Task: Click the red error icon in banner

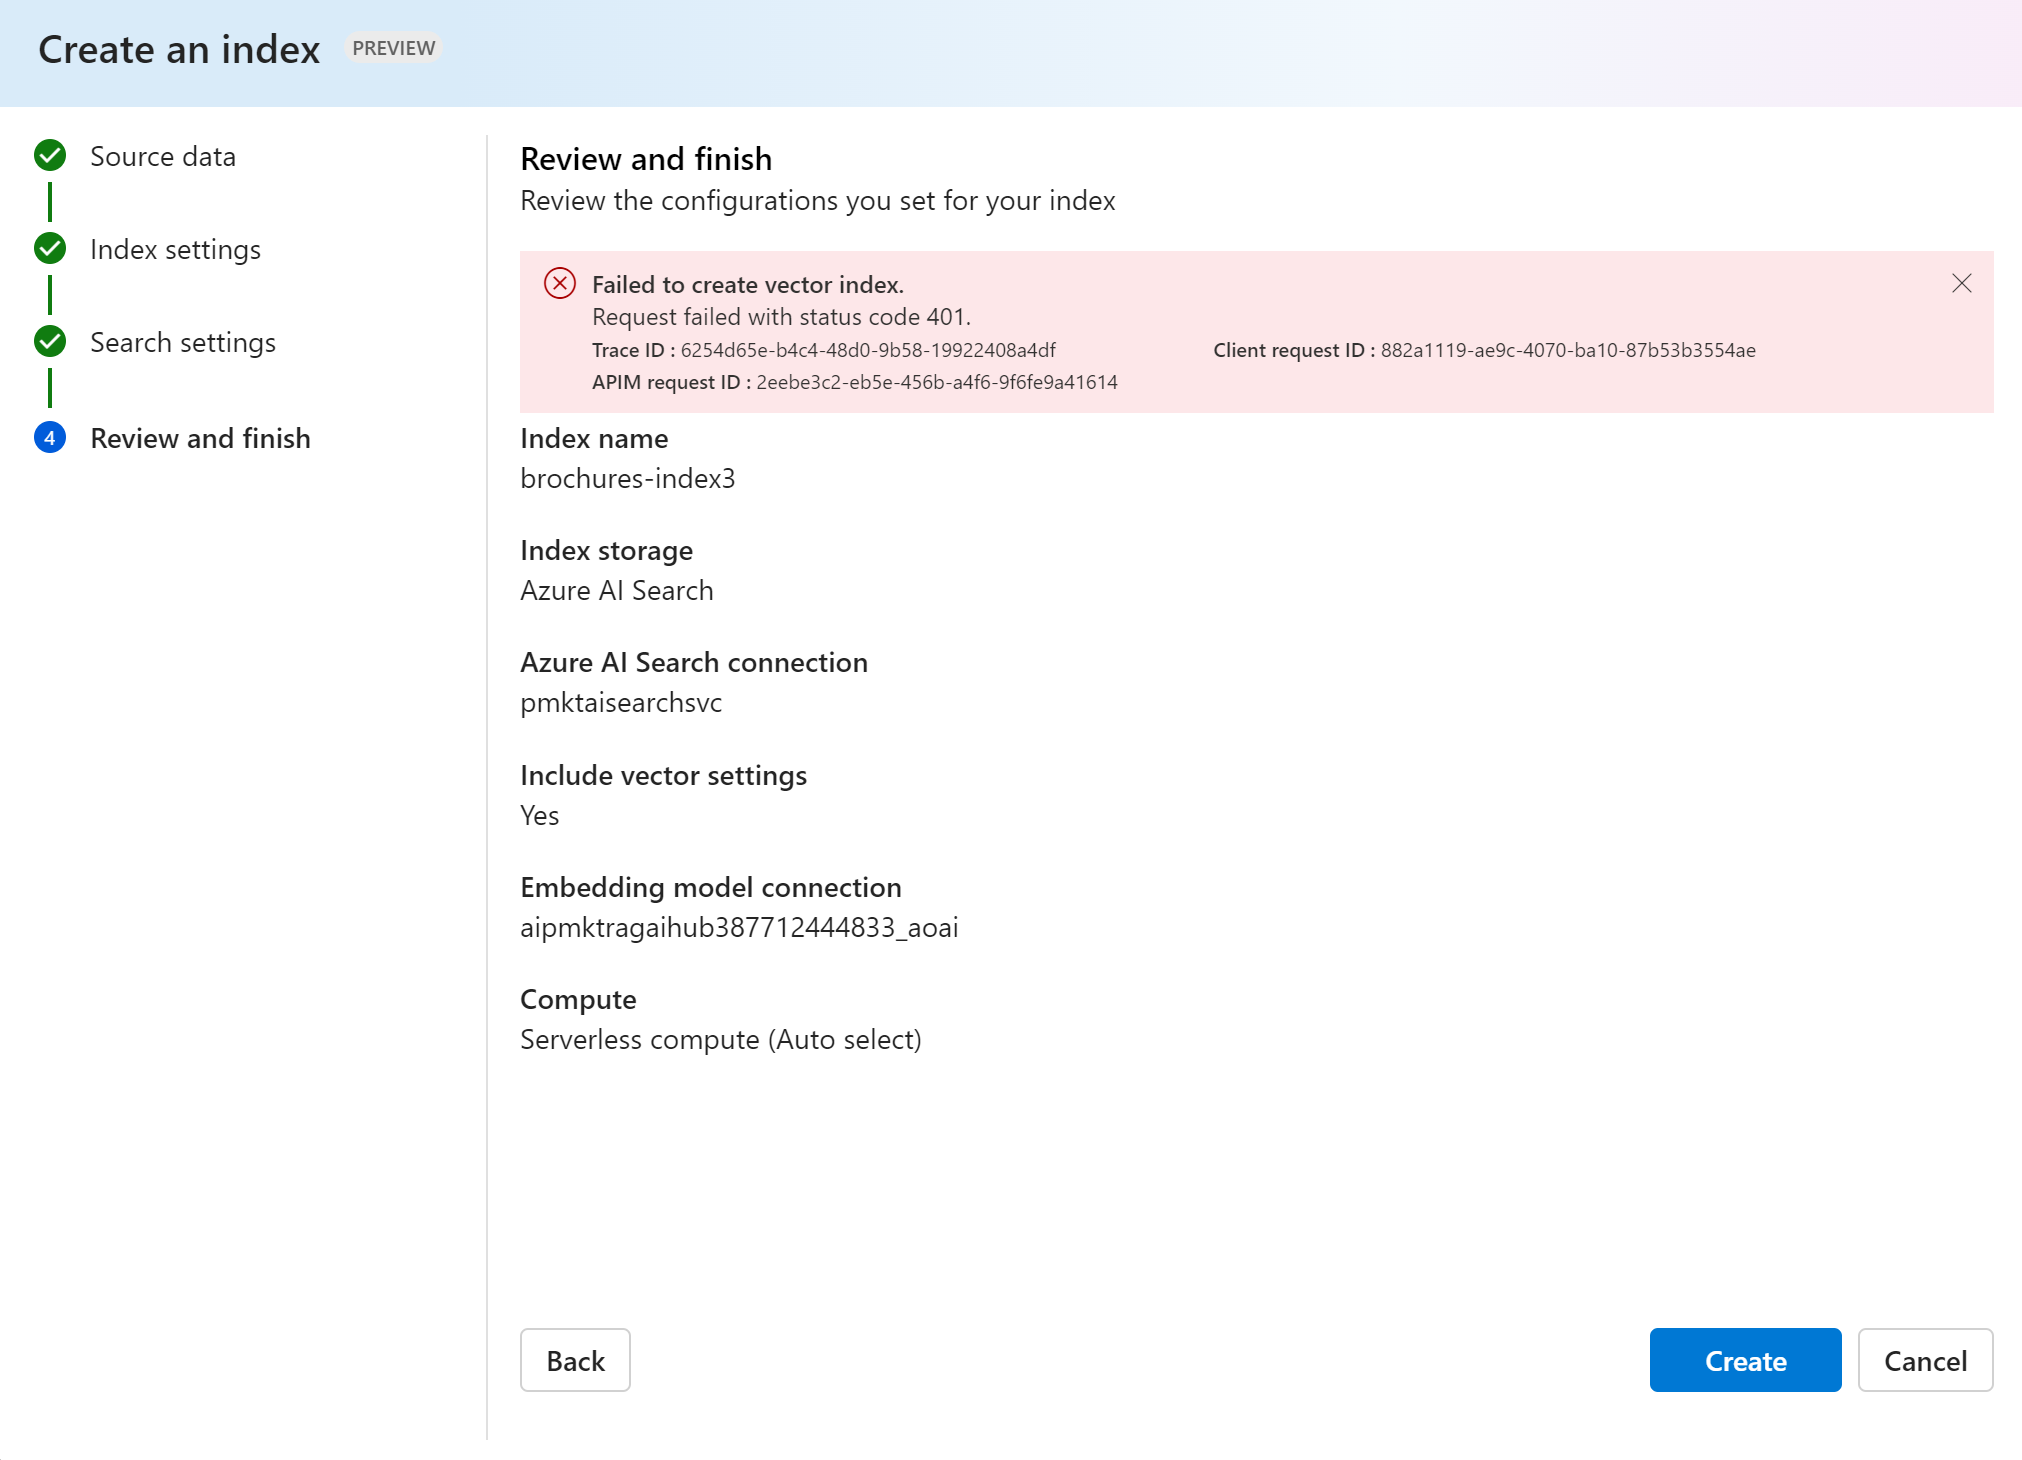Action: pos(559,284)
